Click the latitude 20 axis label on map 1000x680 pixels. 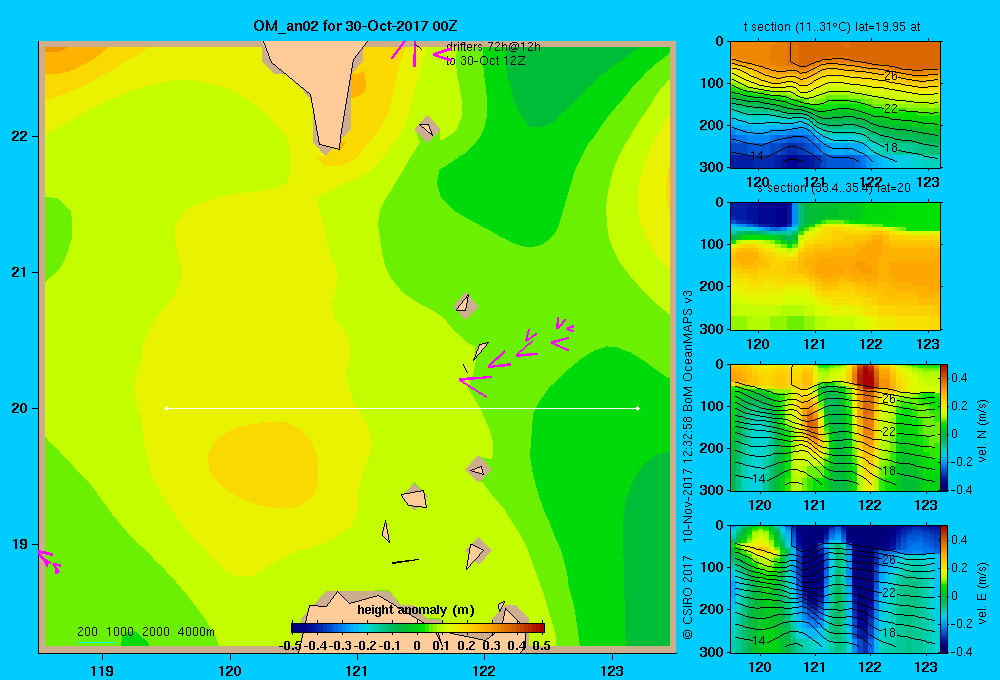(x=20, y=408)
